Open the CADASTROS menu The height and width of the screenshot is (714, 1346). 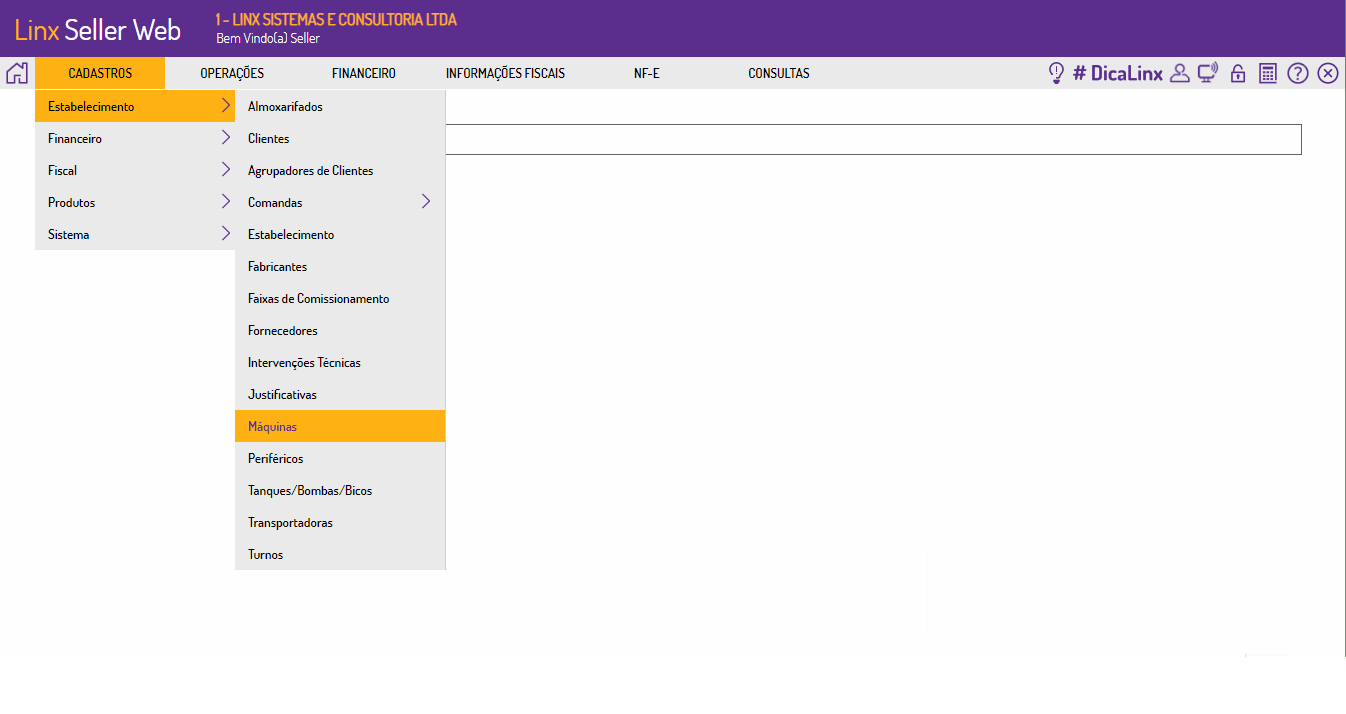pos(100,73)
